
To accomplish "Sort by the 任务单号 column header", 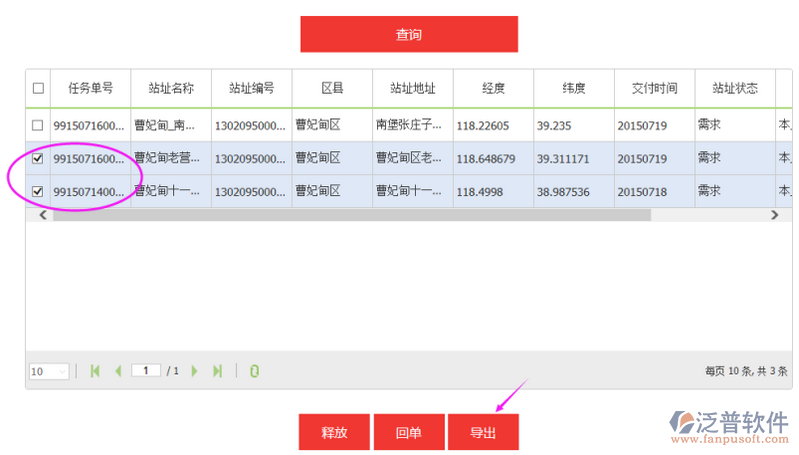I will (x=90, y=88).
